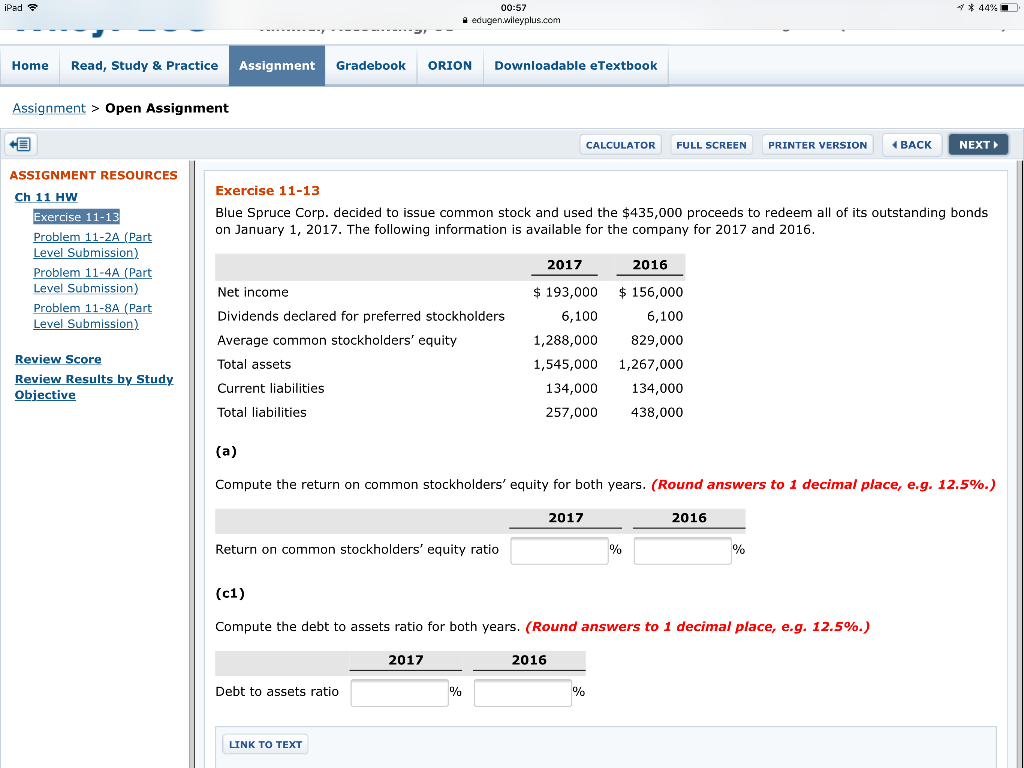Click the 2017 return on equity input box

tap(559, 550)
